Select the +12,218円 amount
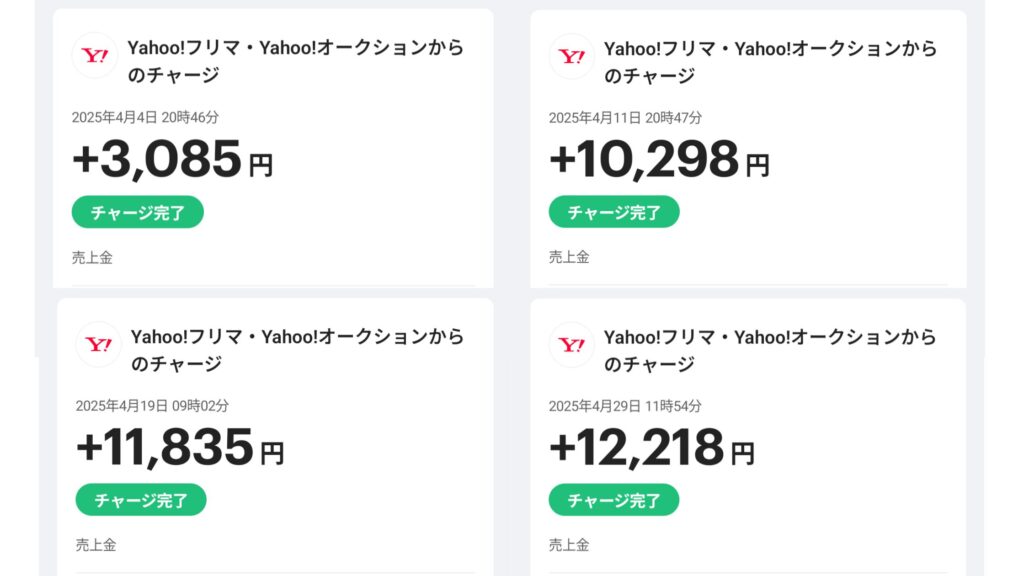Image resolution: width=1024 pixels, height=576 pixels. (x=652, y=448)
